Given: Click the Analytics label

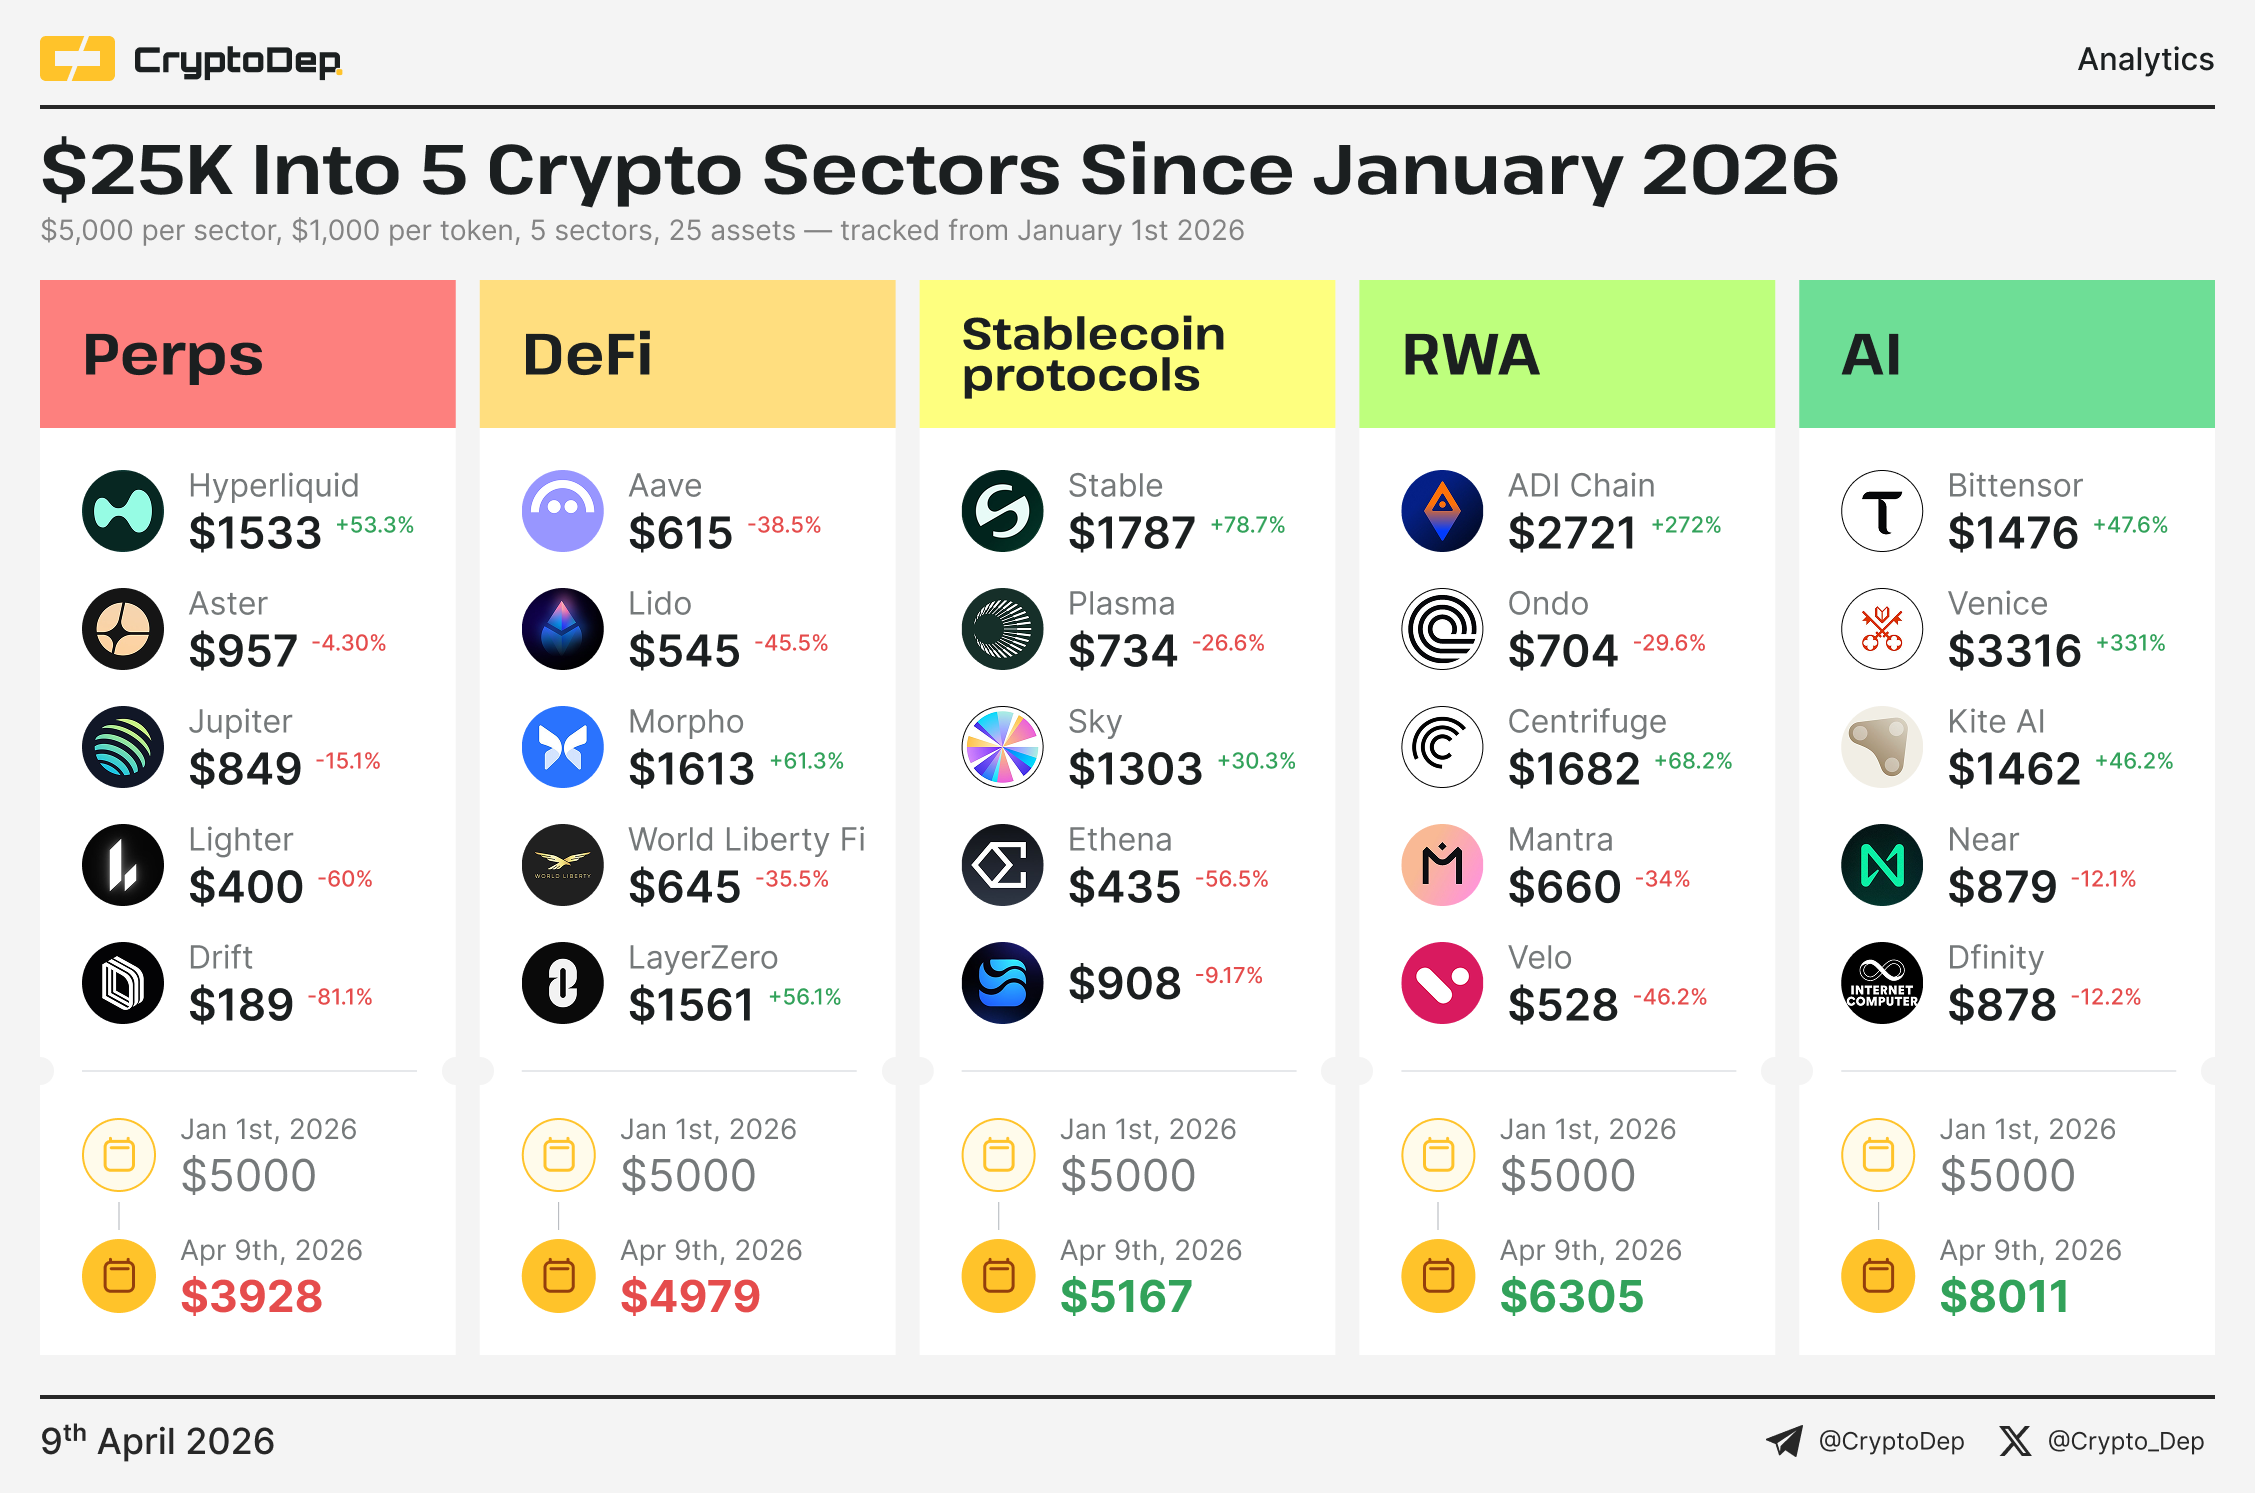Looking at the screenshot, I should [2145, 59].
